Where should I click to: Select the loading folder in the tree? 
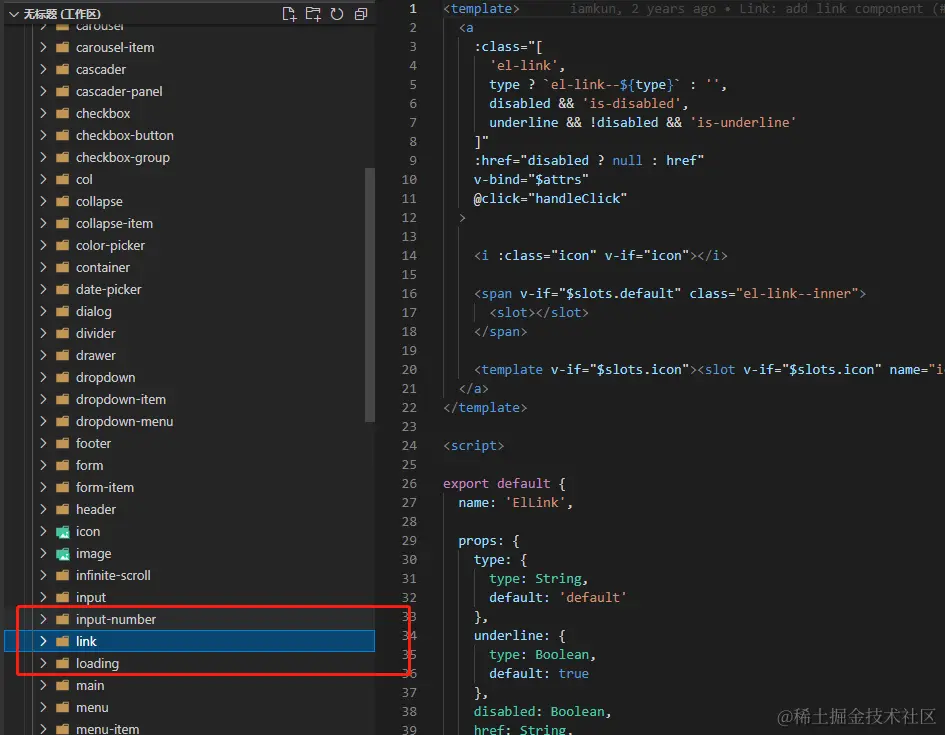[189, 664]
